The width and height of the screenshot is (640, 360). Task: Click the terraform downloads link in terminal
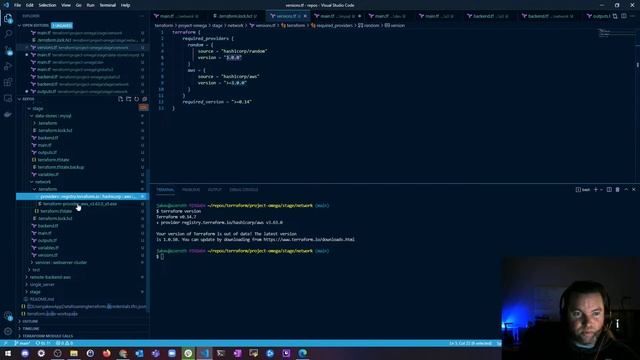[309, 240]
